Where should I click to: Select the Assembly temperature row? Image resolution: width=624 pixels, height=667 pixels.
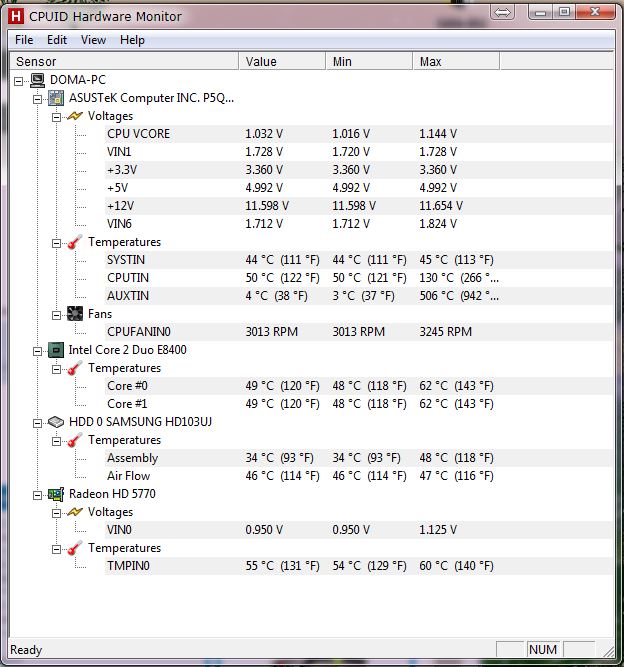coord(359,458)
